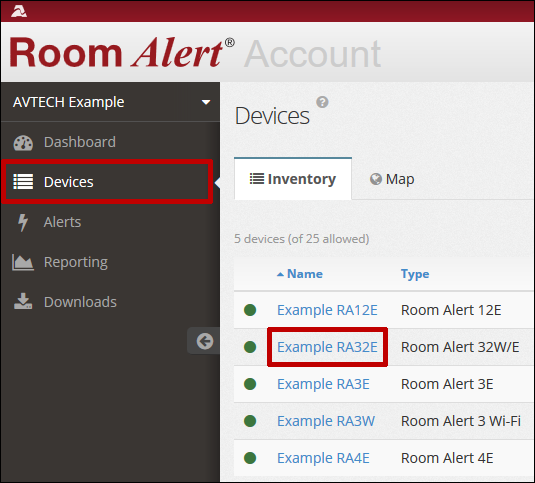Open the Example RA4E device link

[323, 458]
